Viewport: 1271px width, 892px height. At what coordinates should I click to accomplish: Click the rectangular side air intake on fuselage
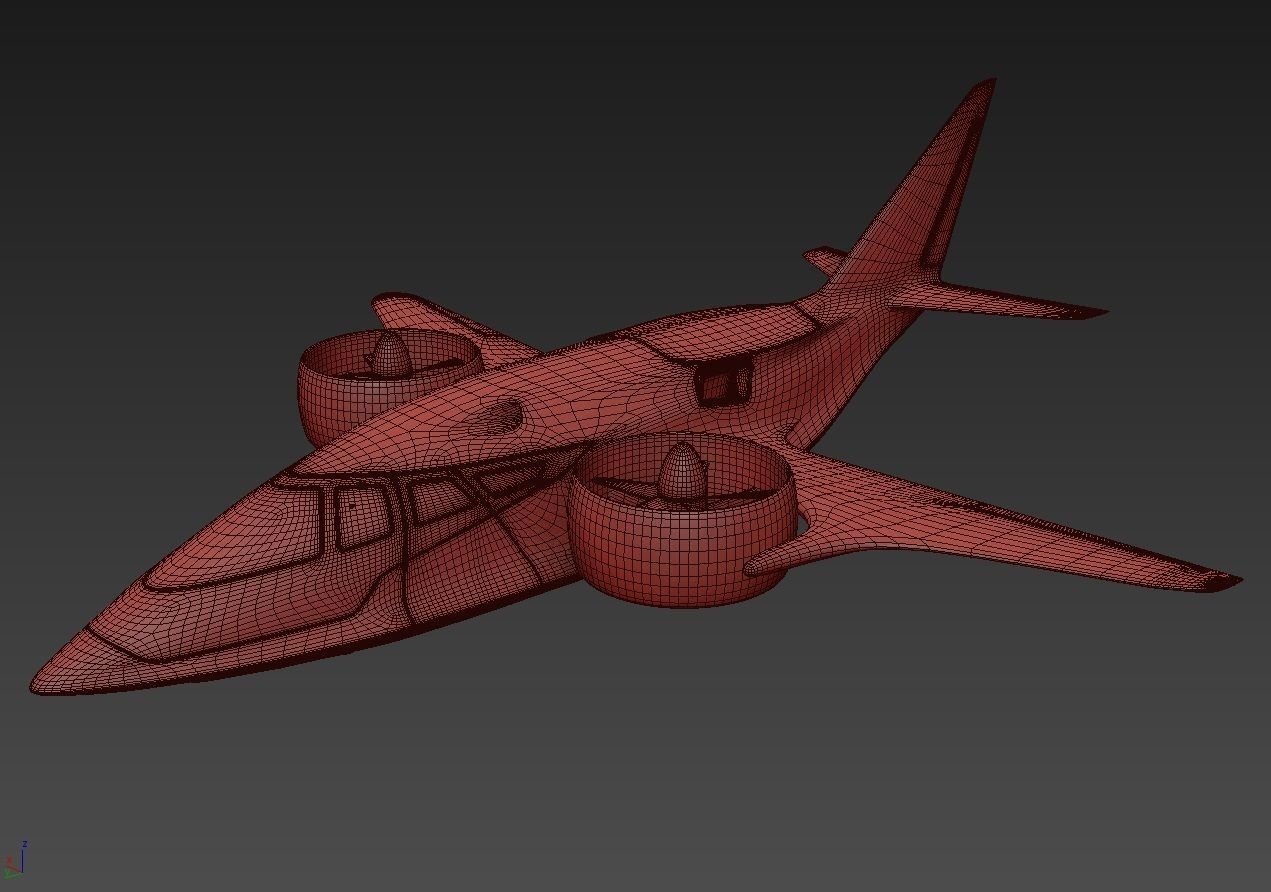tap(723, 383)
